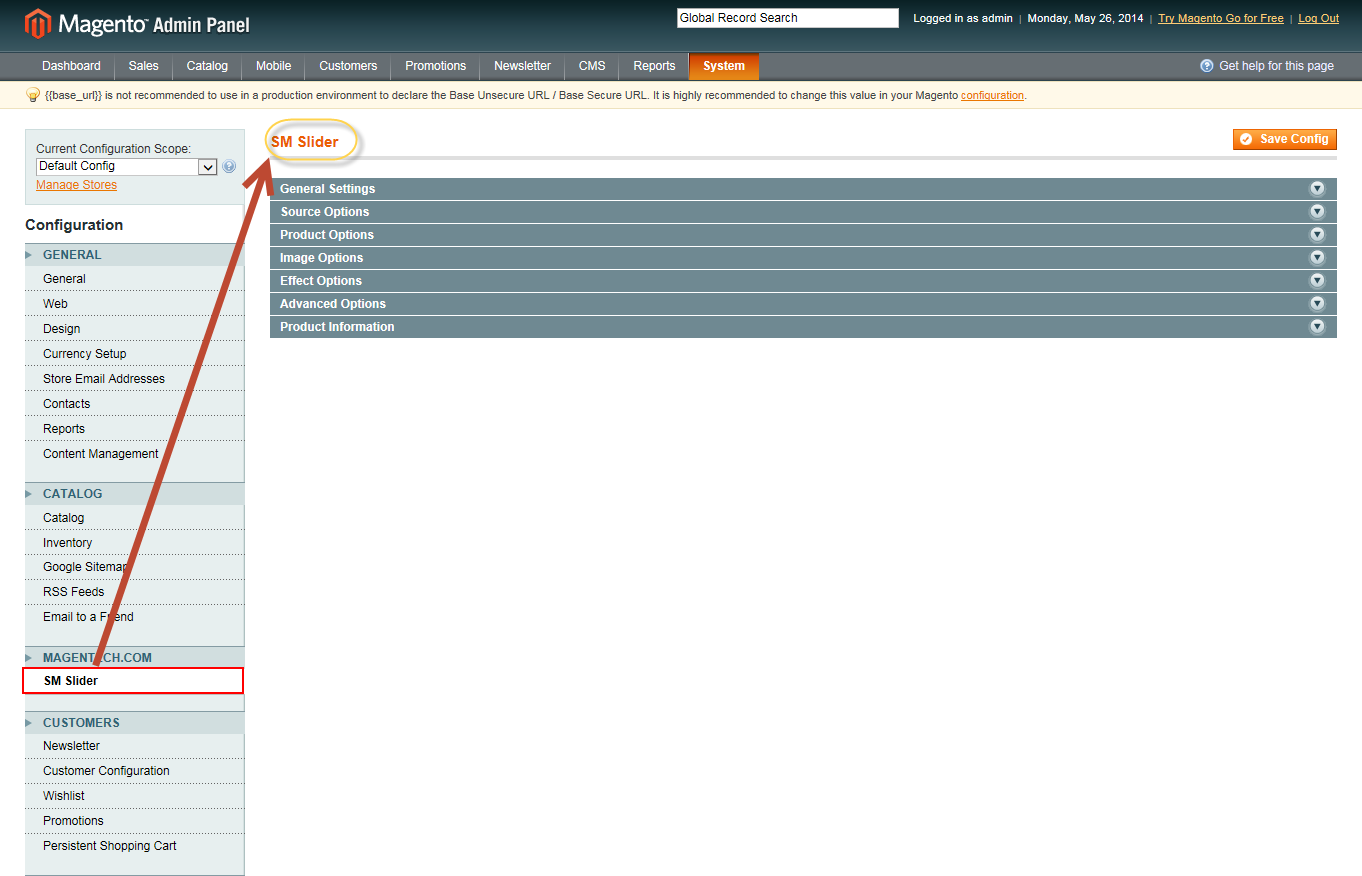
Task: Click the configuration link in the warning
Action: 992,96
